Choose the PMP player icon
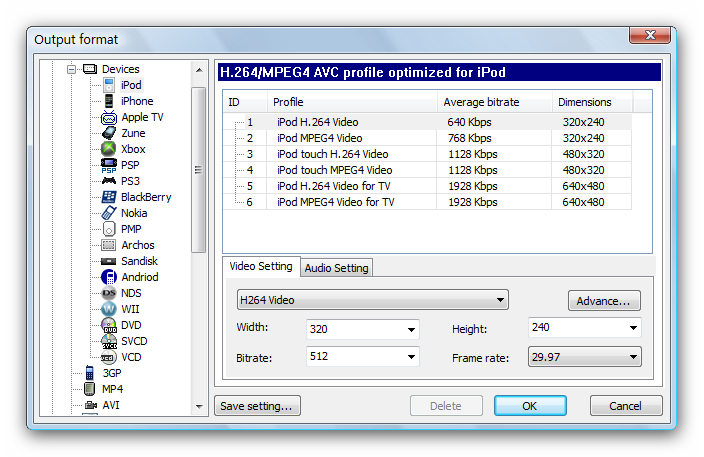This screenshot has height=457, width=704. click(109, 229)
